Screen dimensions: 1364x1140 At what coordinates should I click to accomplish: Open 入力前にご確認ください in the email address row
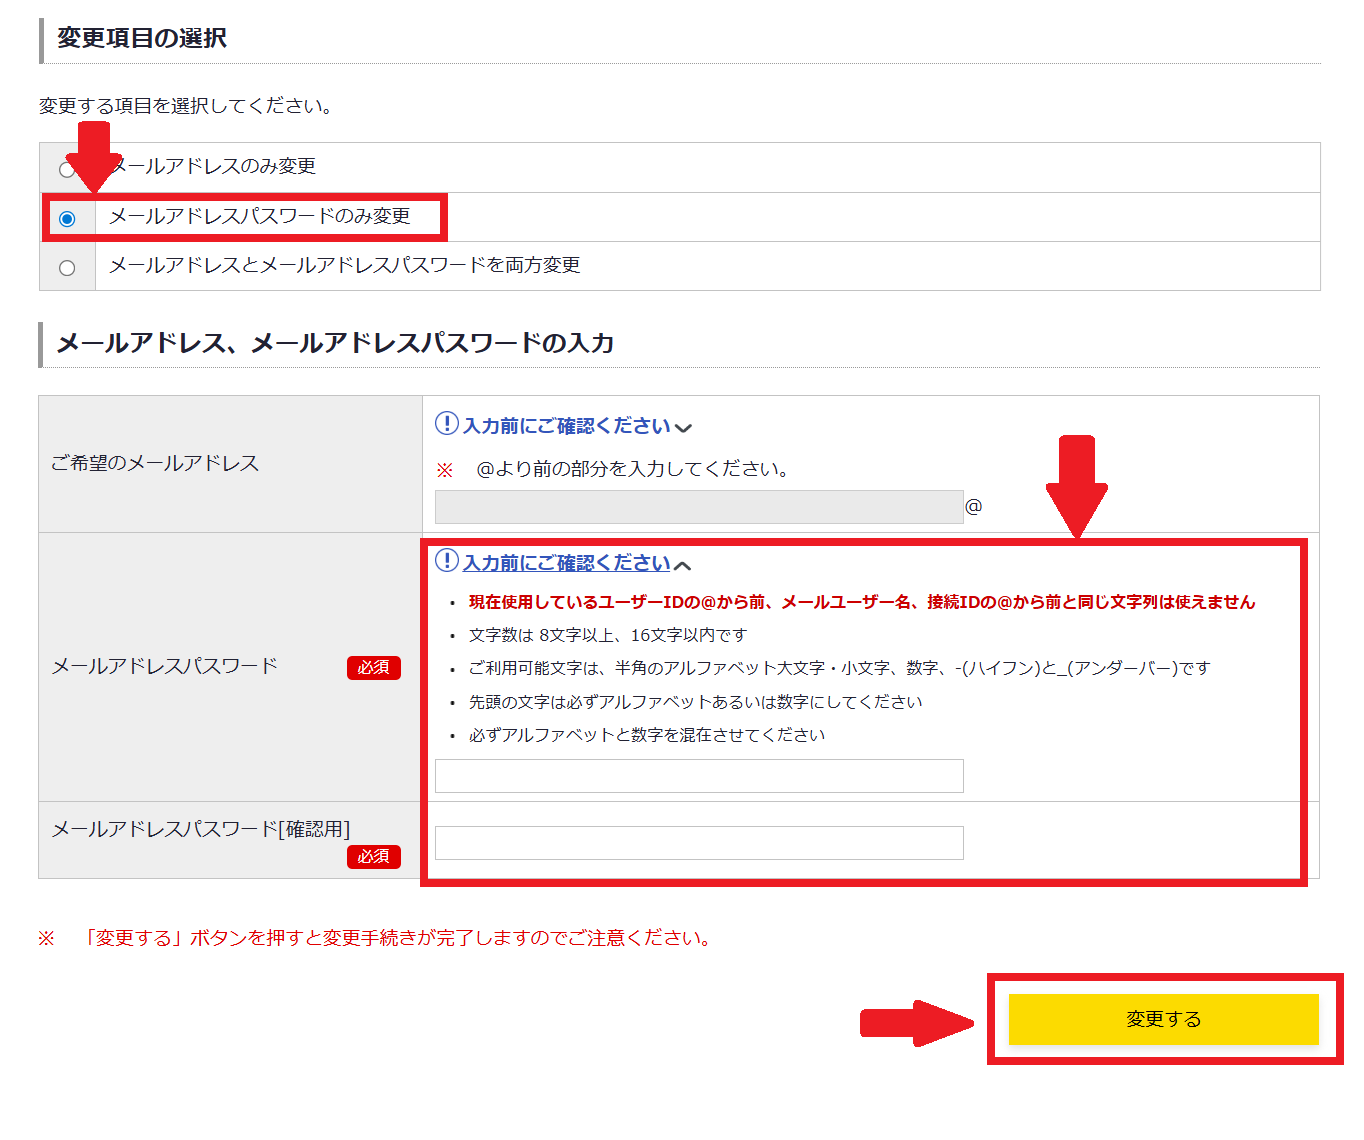(x=566, y=426)
